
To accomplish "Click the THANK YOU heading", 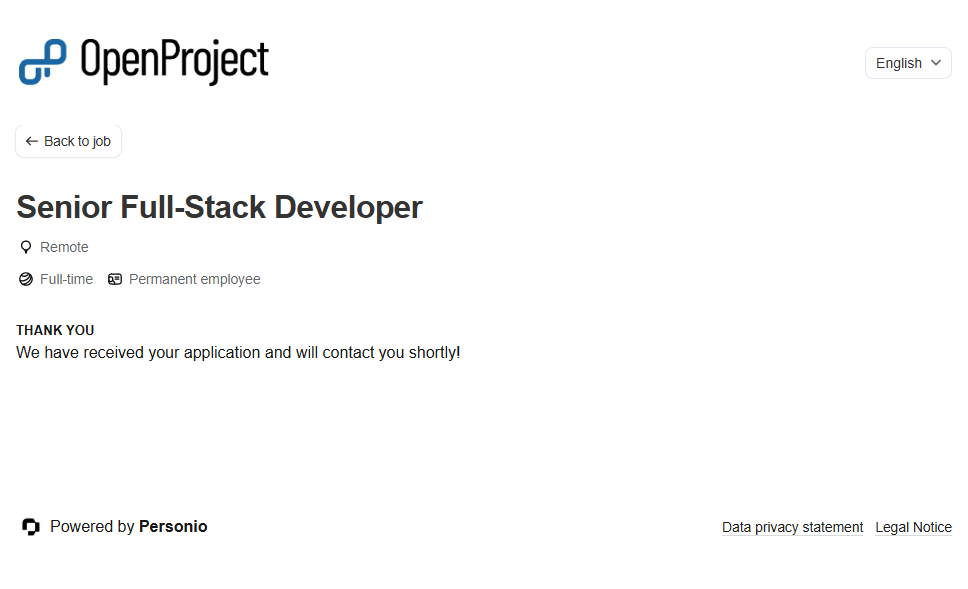I will click(55, 330).
